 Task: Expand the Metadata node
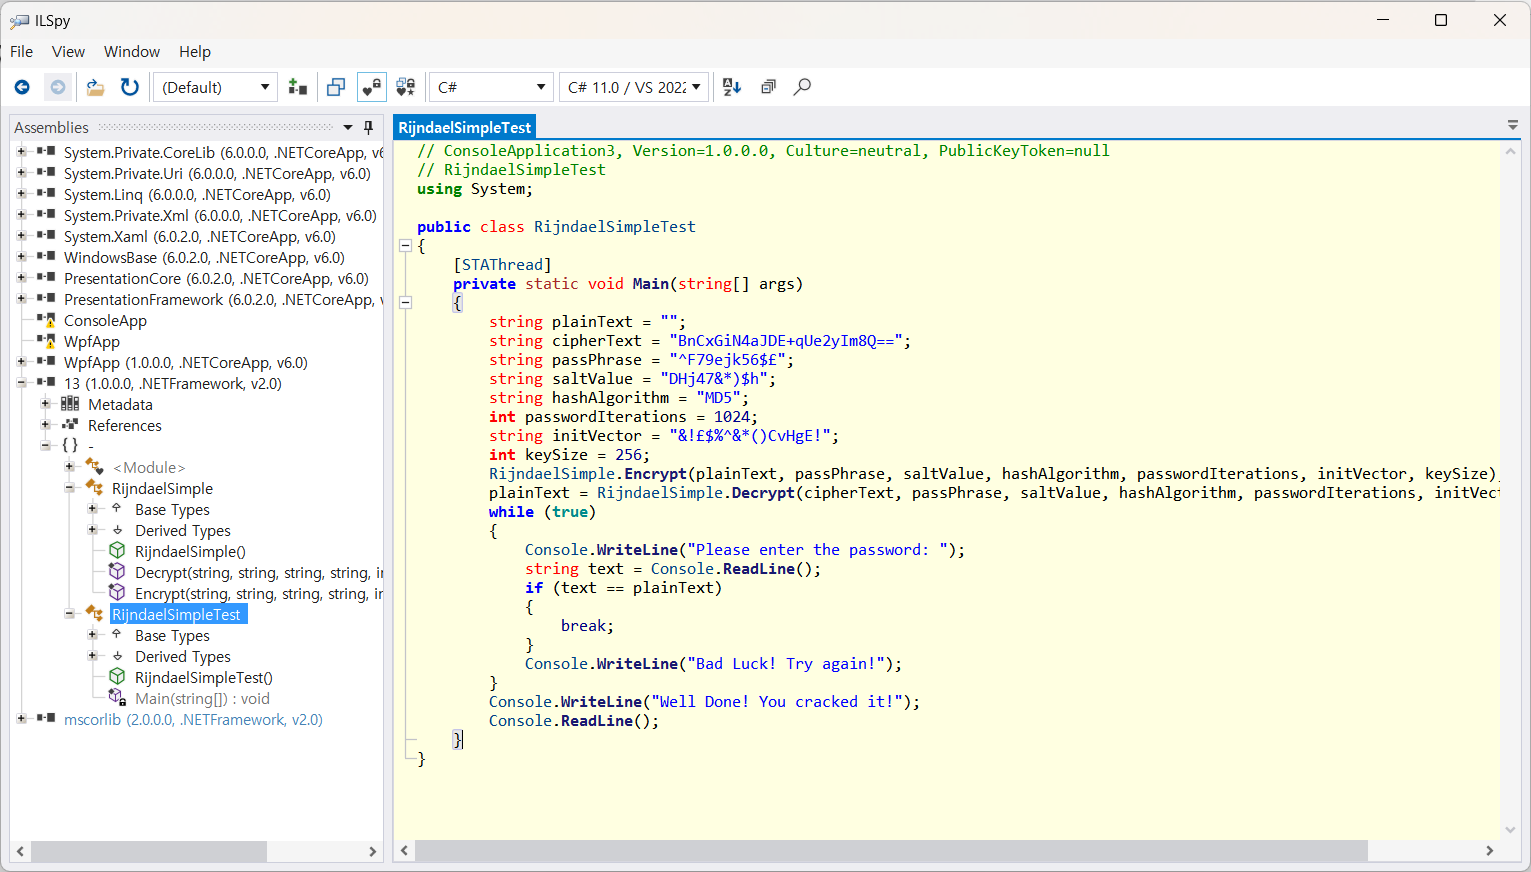(x=45, y=404)
